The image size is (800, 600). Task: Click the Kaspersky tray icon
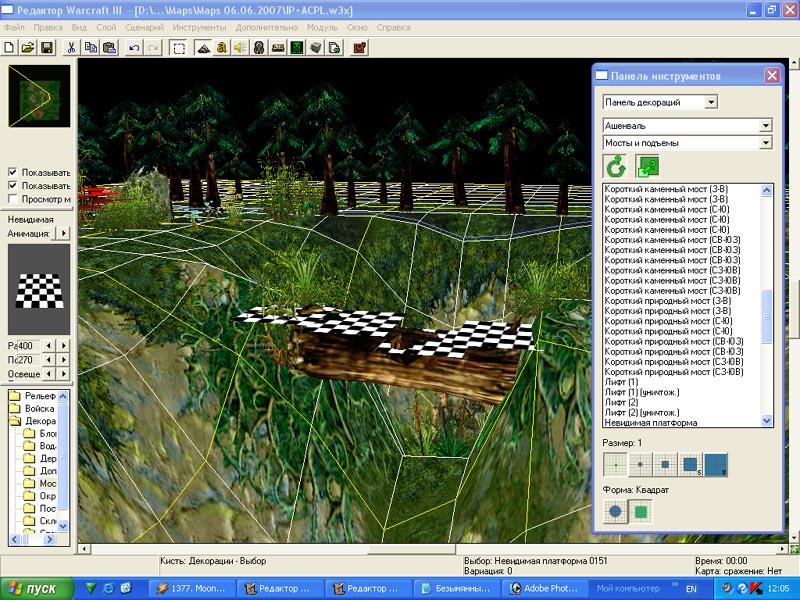click(757, 588)
